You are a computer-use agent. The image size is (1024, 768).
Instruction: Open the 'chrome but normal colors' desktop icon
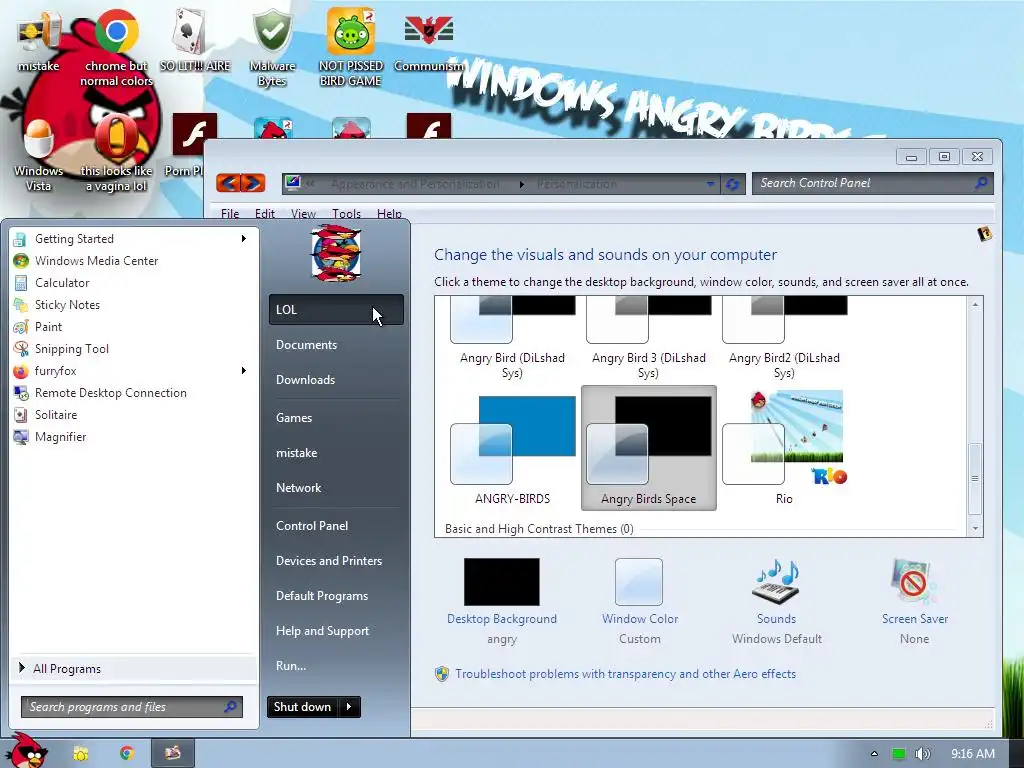tap(116, 47)
